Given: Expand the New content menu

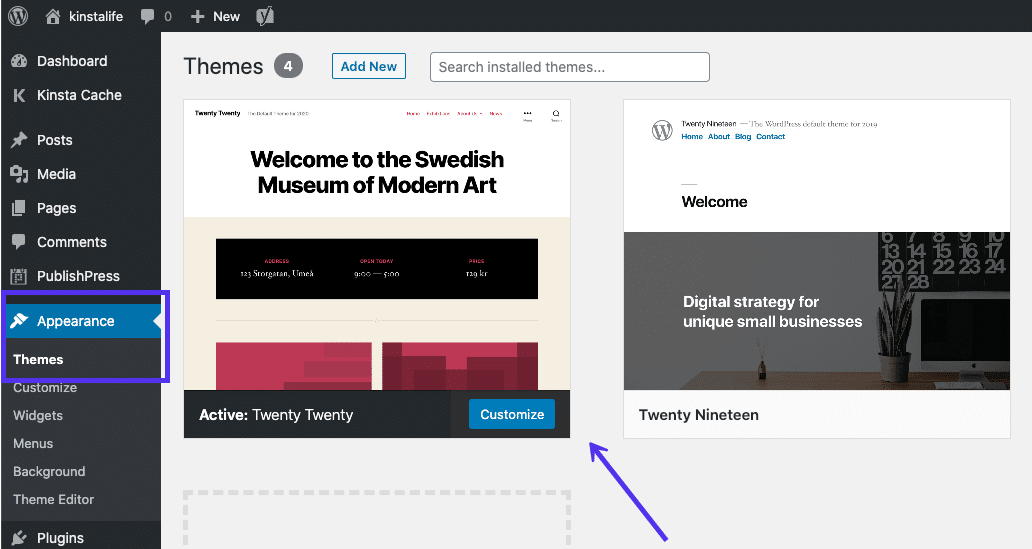Looking at the screenshot, I should (x=215, y=16).
